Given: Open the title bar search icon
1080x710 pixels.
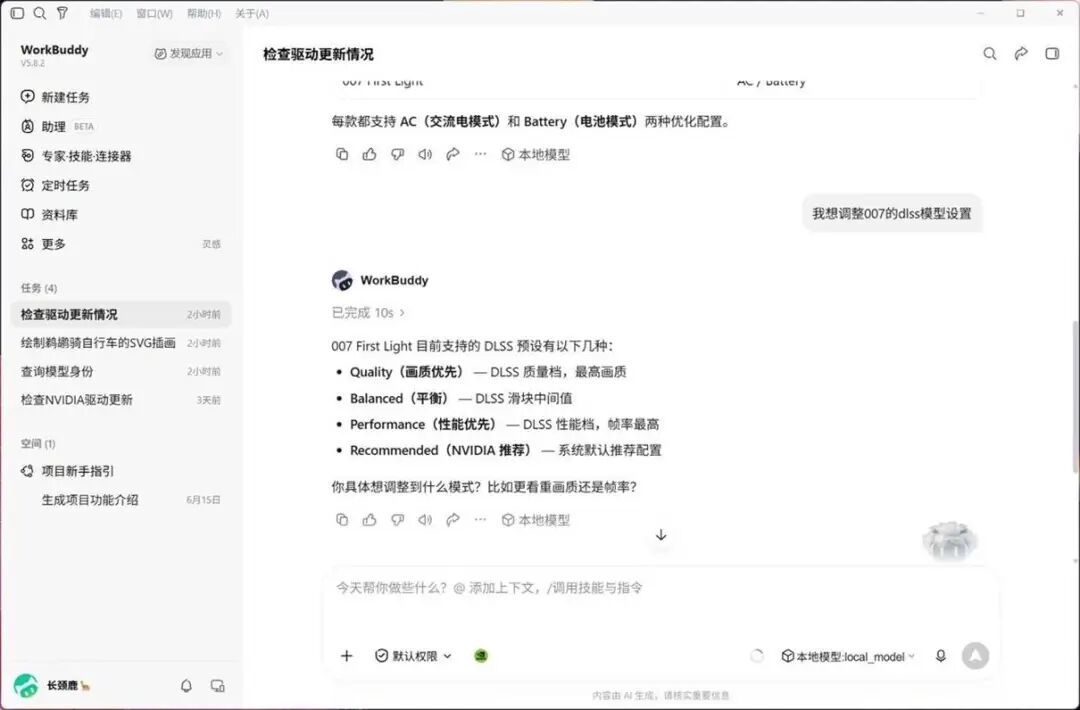Looking at the screenshot, I should (40, 13).
